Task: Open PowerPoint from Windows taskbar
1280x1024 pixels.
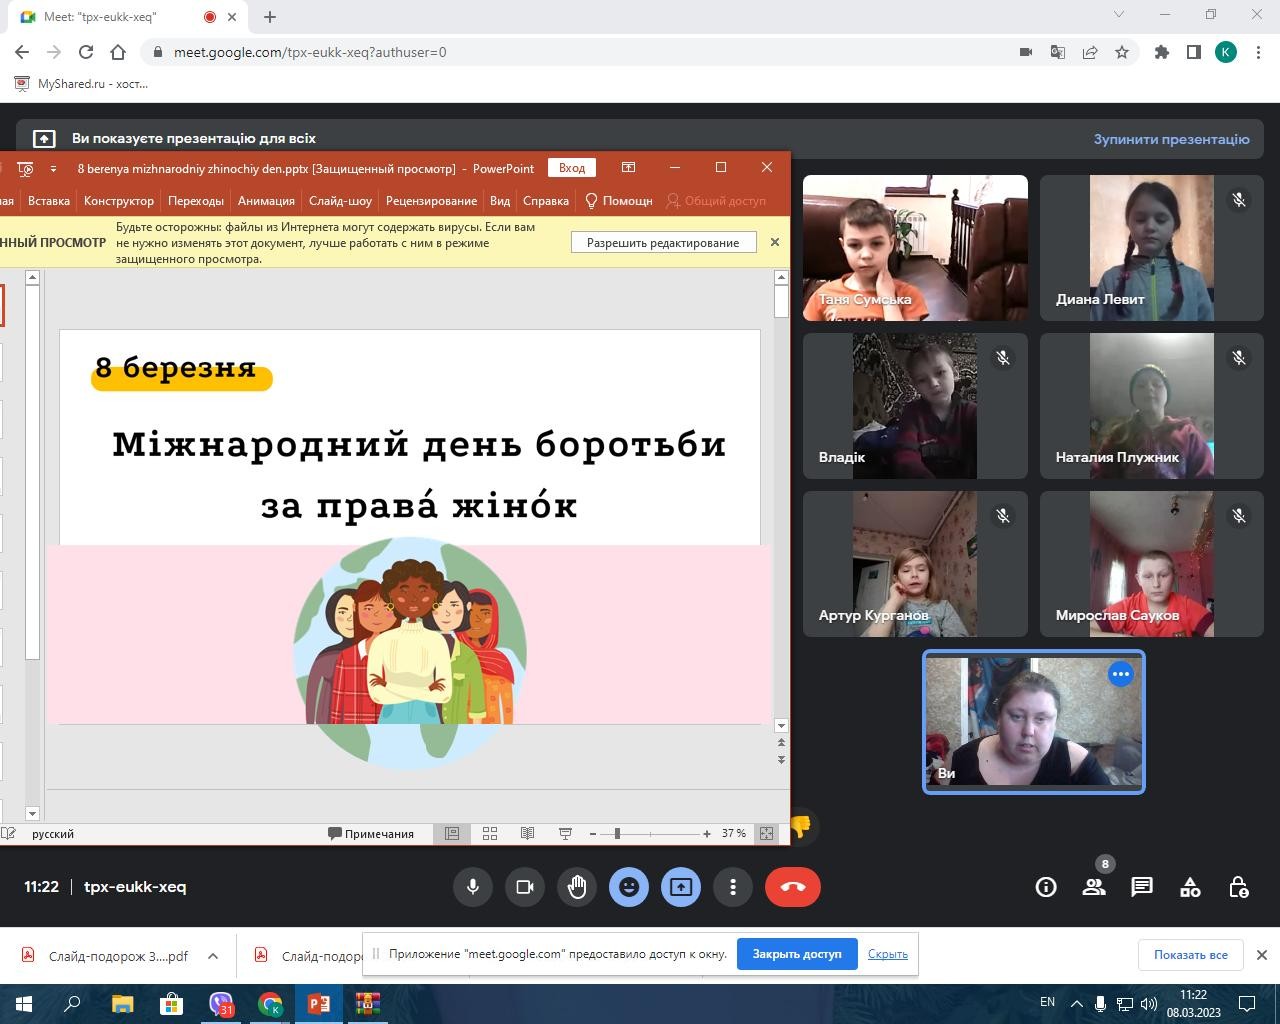Action: point(319,1003)
